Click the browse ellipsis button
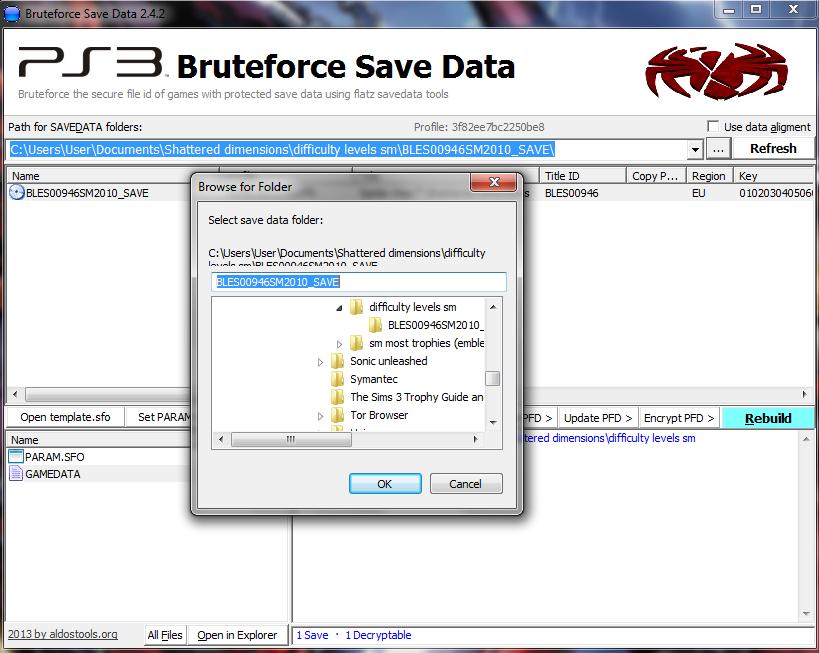This screenshot has width=819, height=653. pos(718,149)
